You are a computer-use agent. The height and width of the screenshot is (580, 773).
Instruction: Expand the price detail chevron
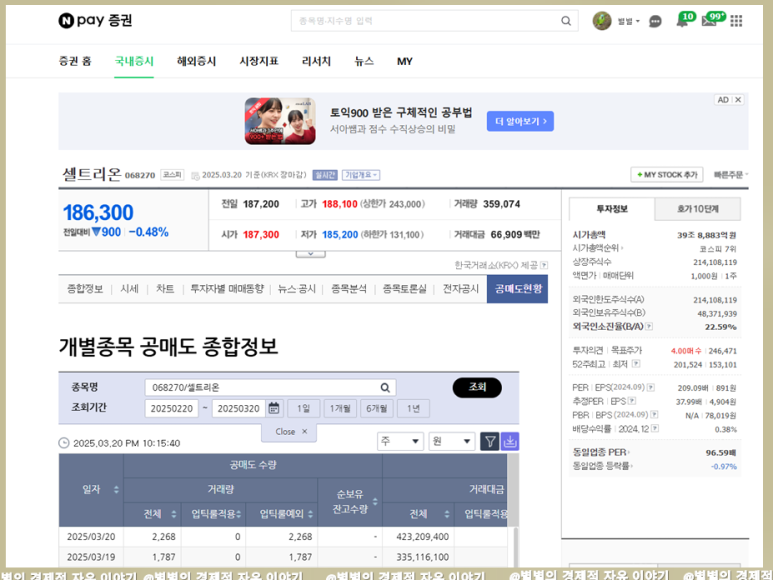click(x=311, y=254)
